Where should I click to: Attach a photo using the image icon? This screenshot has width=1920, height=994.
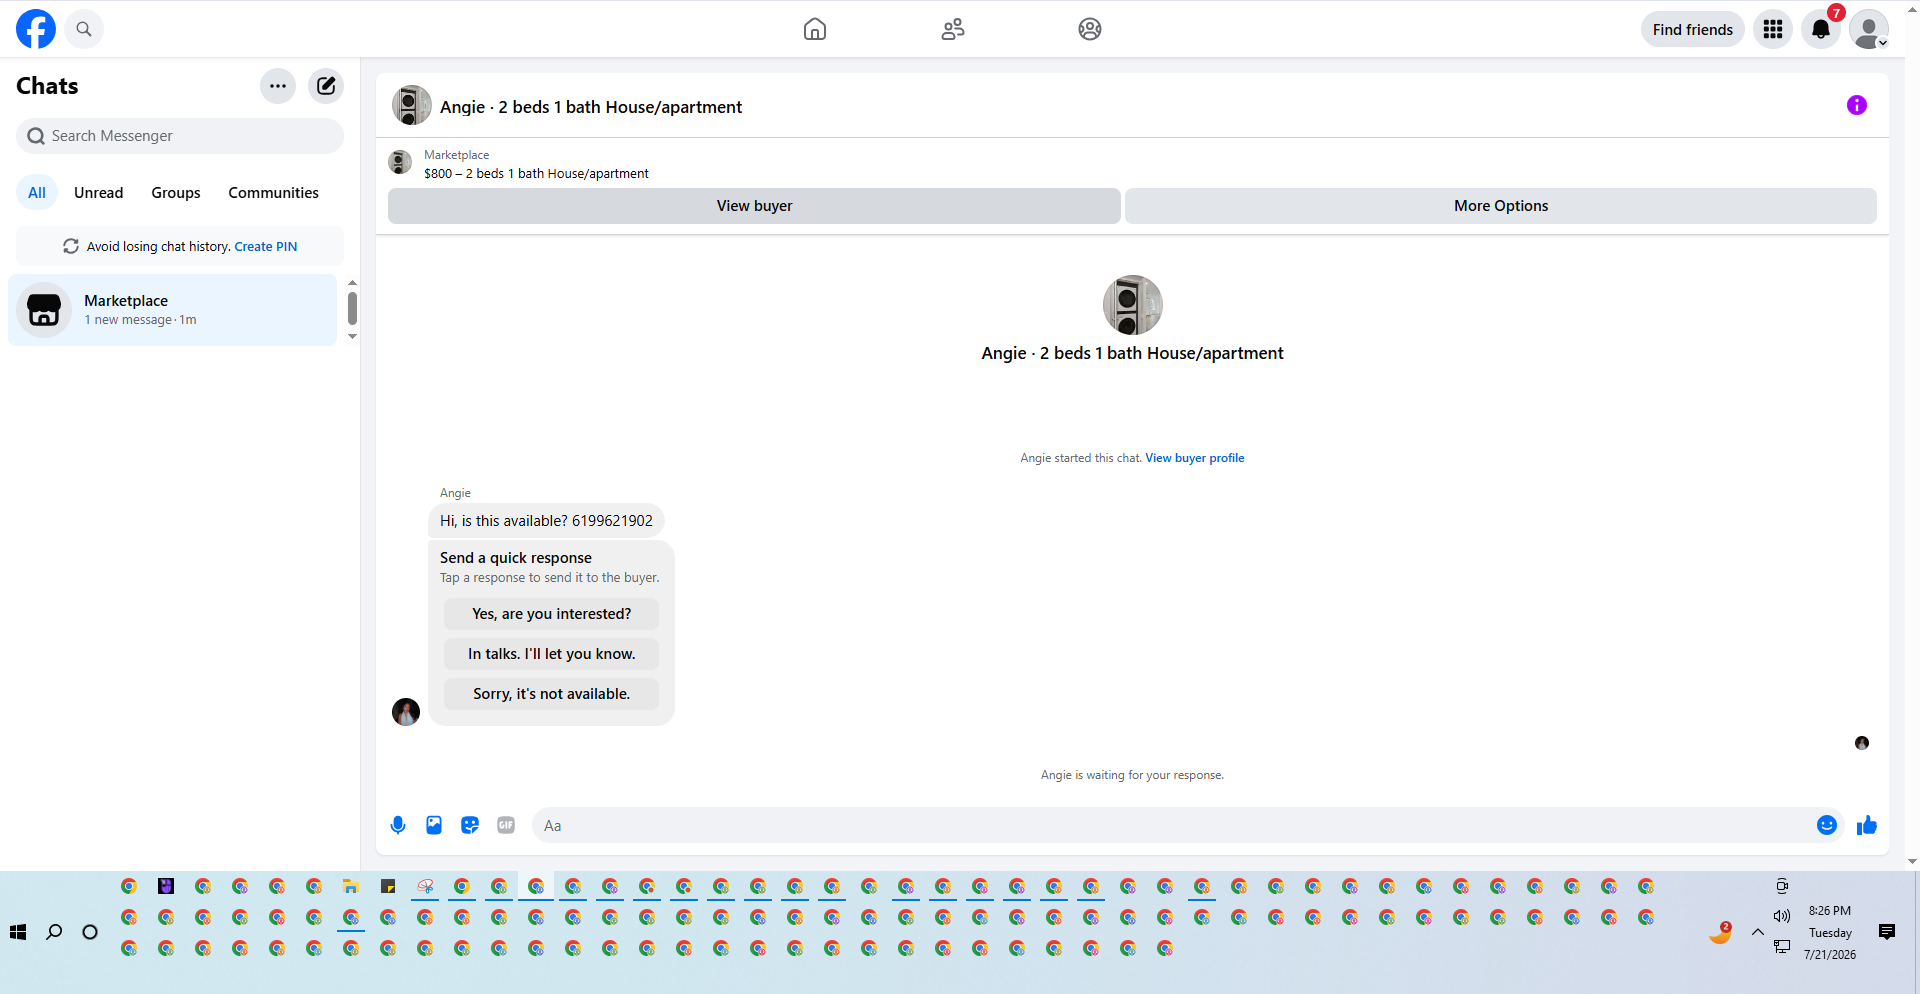coord(434,825)
